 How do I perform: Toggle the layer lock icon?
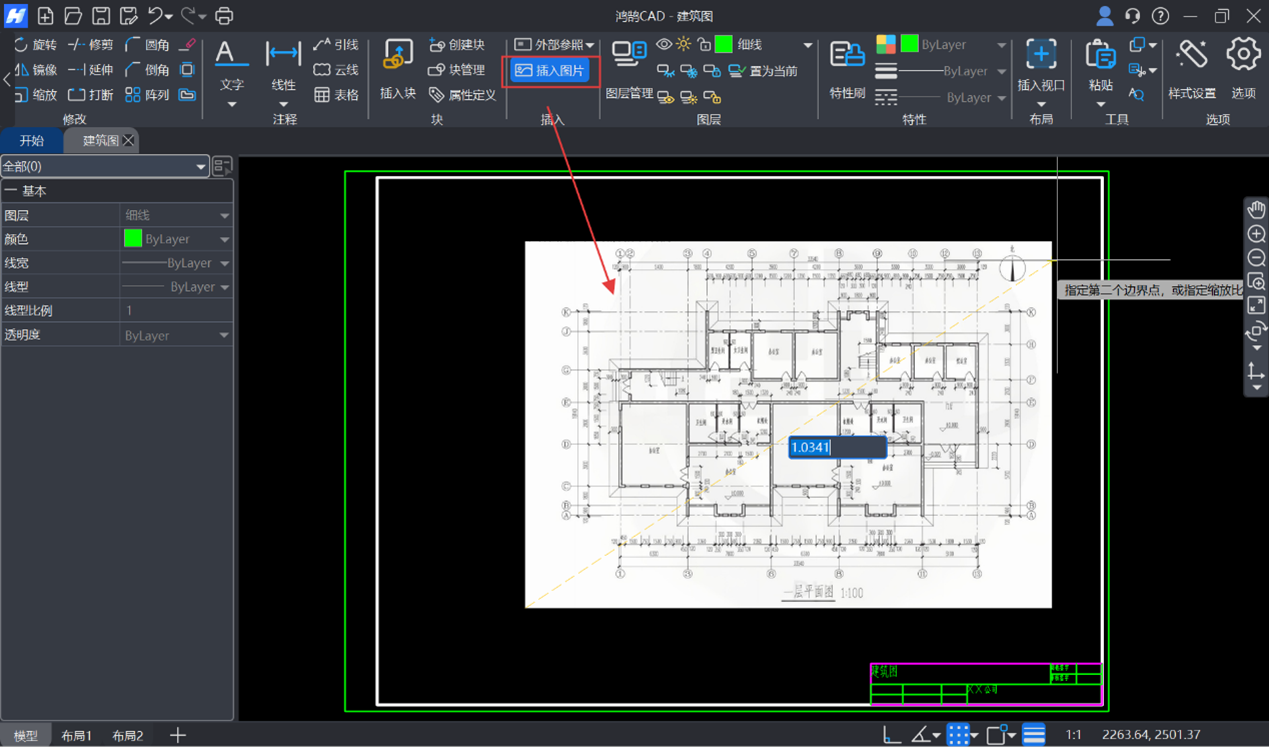[x=704, y=45]
